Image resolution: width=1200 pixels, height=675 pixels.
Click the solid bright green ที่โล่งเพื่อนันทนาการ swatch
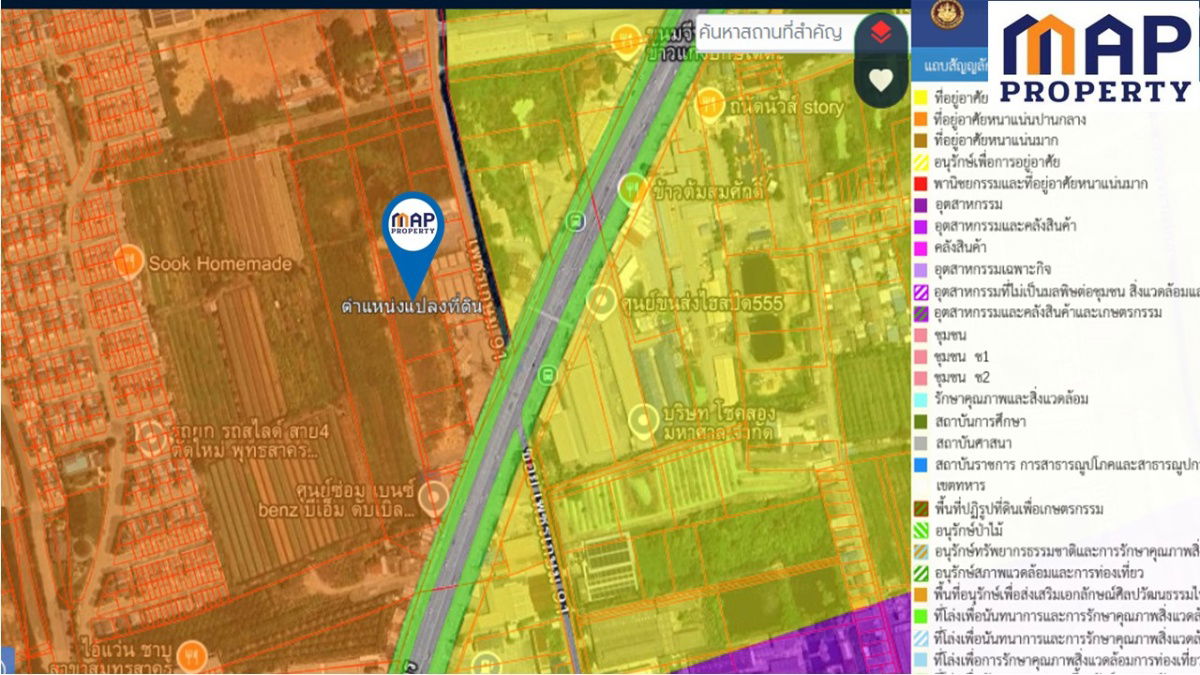919,616
